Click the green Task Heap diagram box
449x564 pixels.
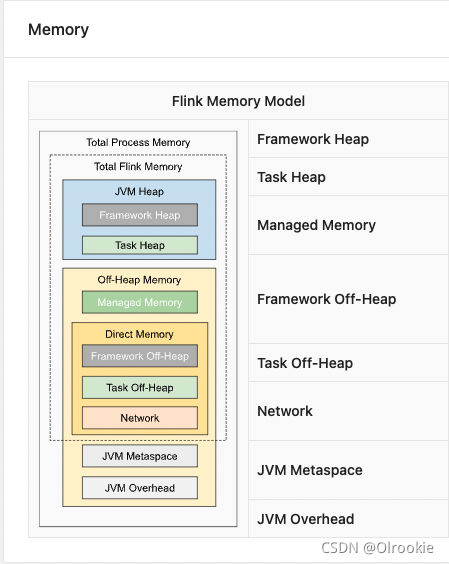[x=140, y=245]
